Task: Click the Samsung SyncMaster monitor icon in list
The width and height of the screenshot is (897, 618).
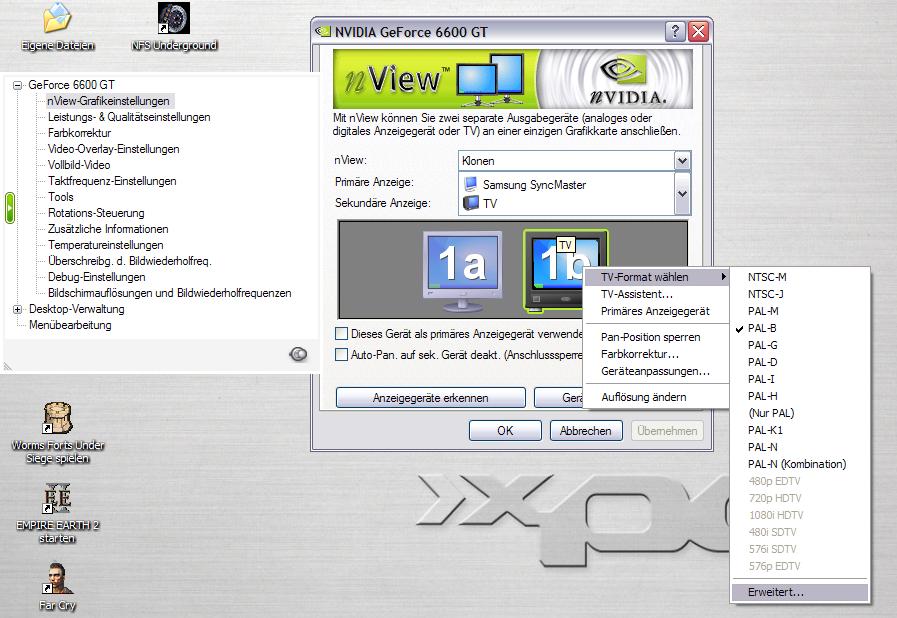Action: [x=471, y=184]
